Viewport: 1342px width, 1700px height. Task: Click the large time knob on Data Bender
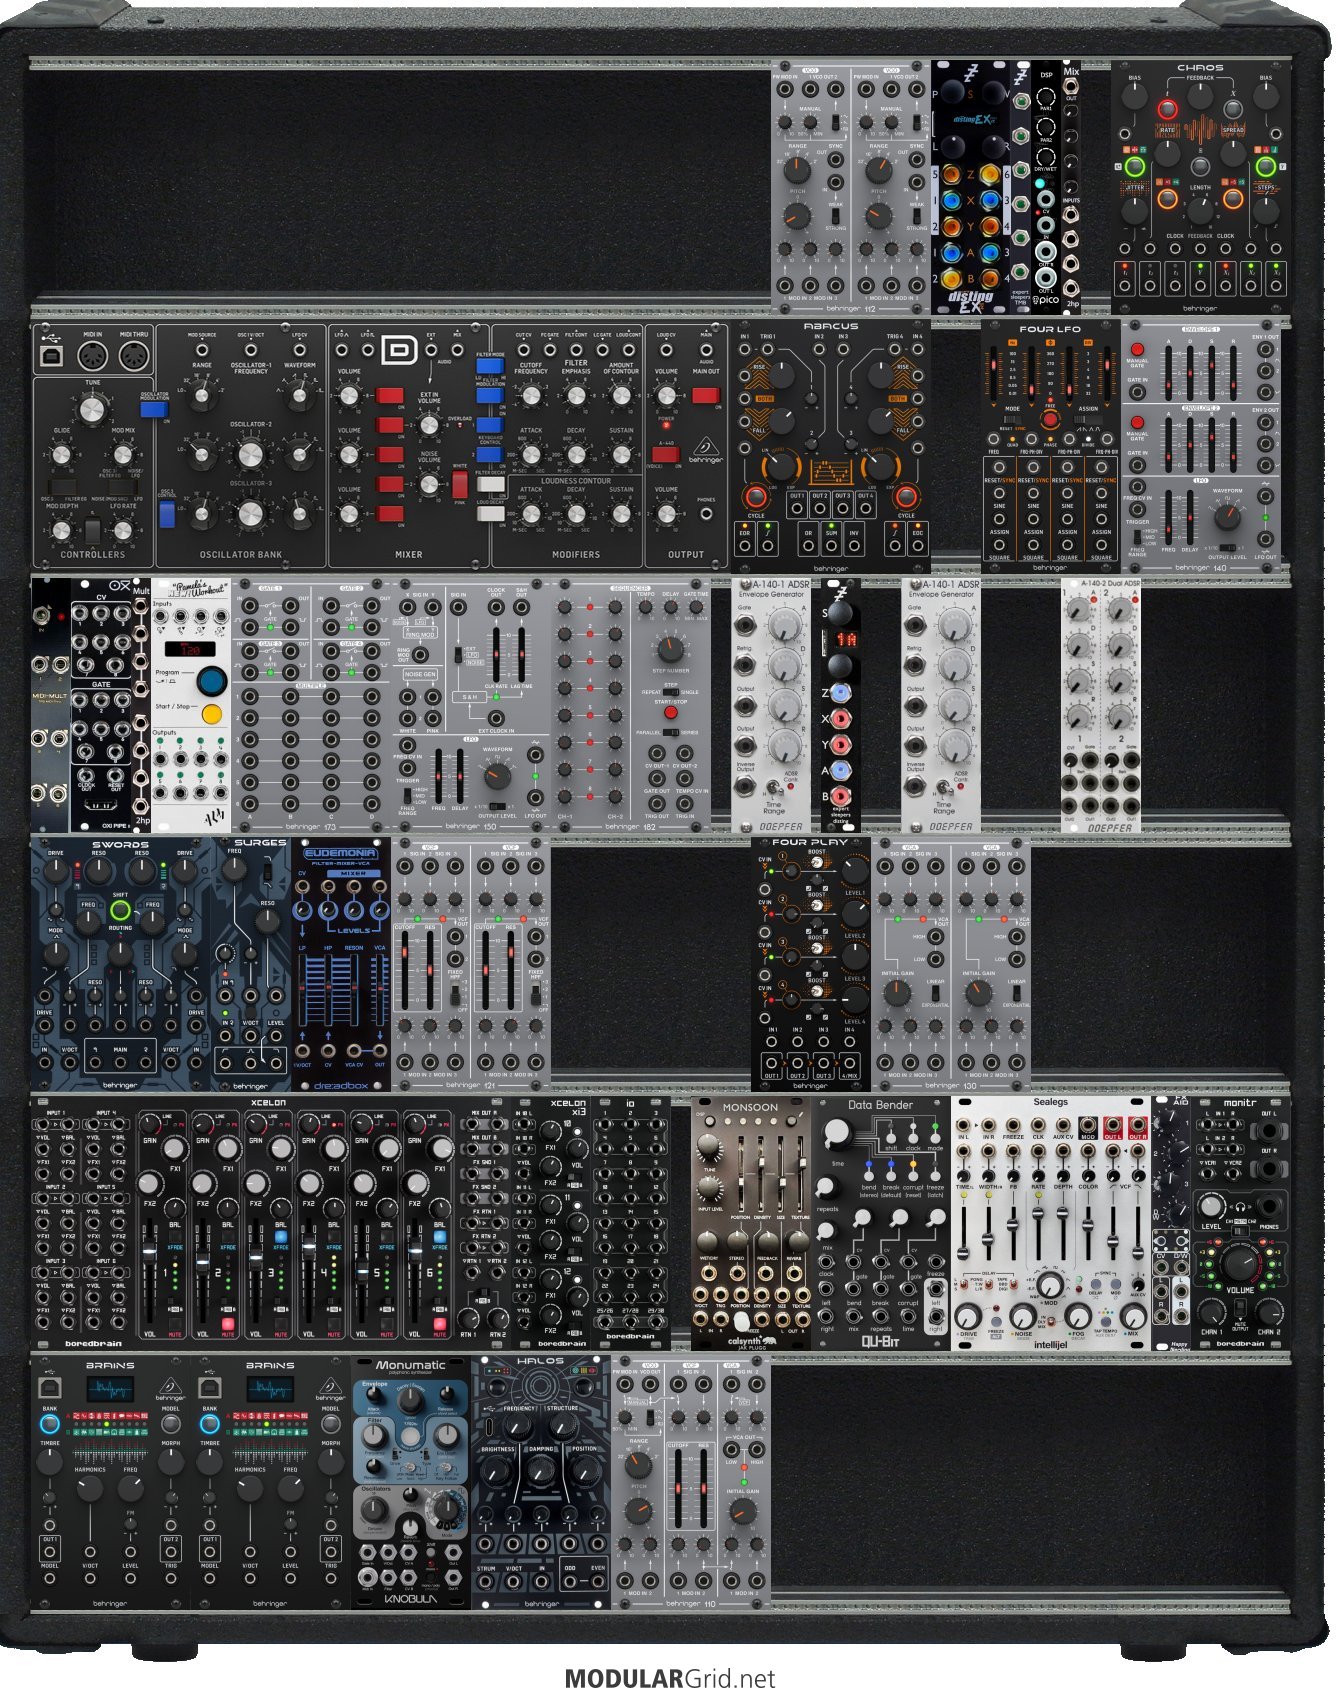[x=836, y=1132]
